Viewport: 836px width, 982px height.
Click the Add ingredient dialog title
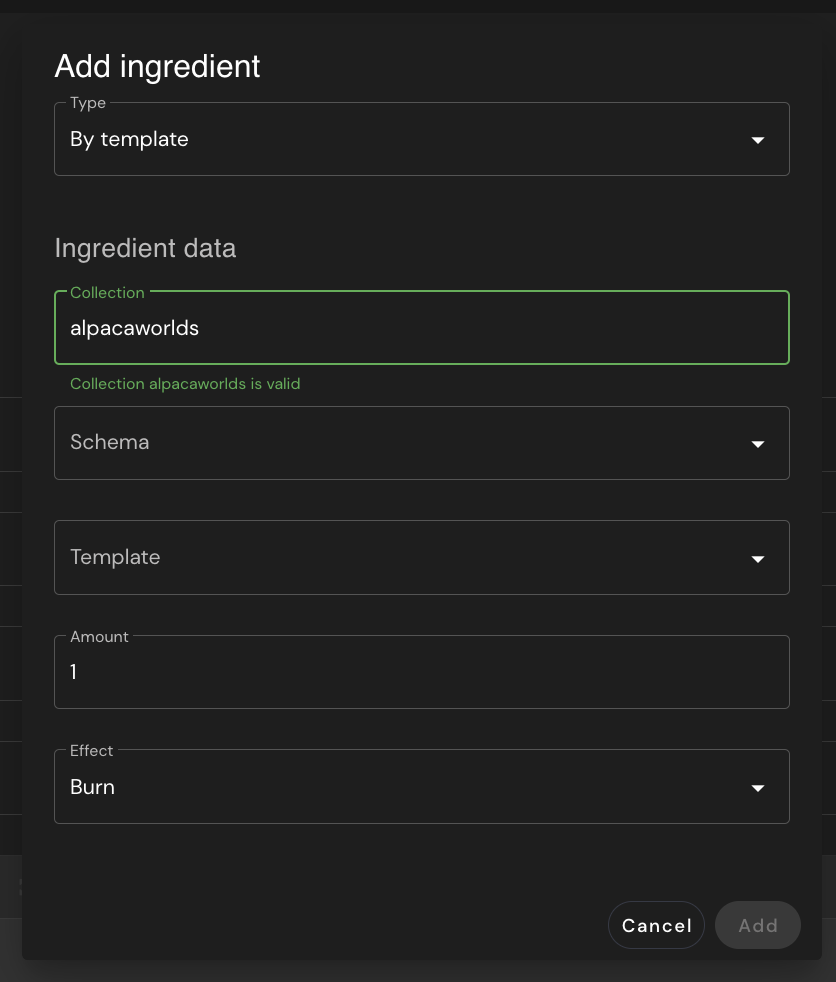(157, 66)
